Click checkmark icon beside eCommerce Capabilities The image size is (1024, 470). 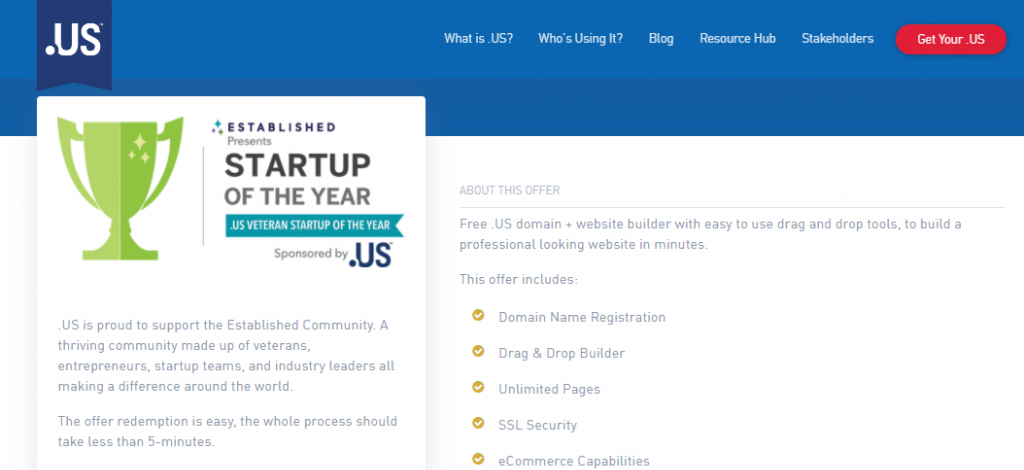(478, 460)
